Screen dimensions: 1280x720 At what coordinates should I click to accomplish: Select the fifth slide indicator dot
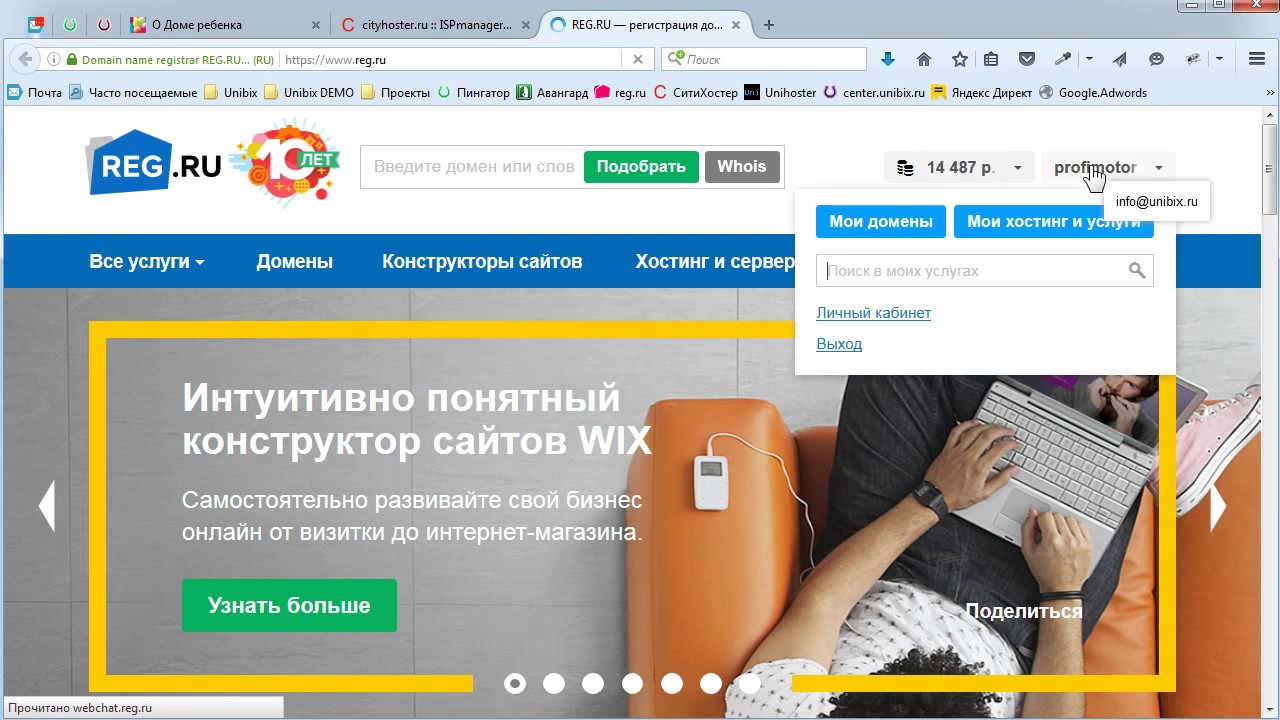click(672, 683)
